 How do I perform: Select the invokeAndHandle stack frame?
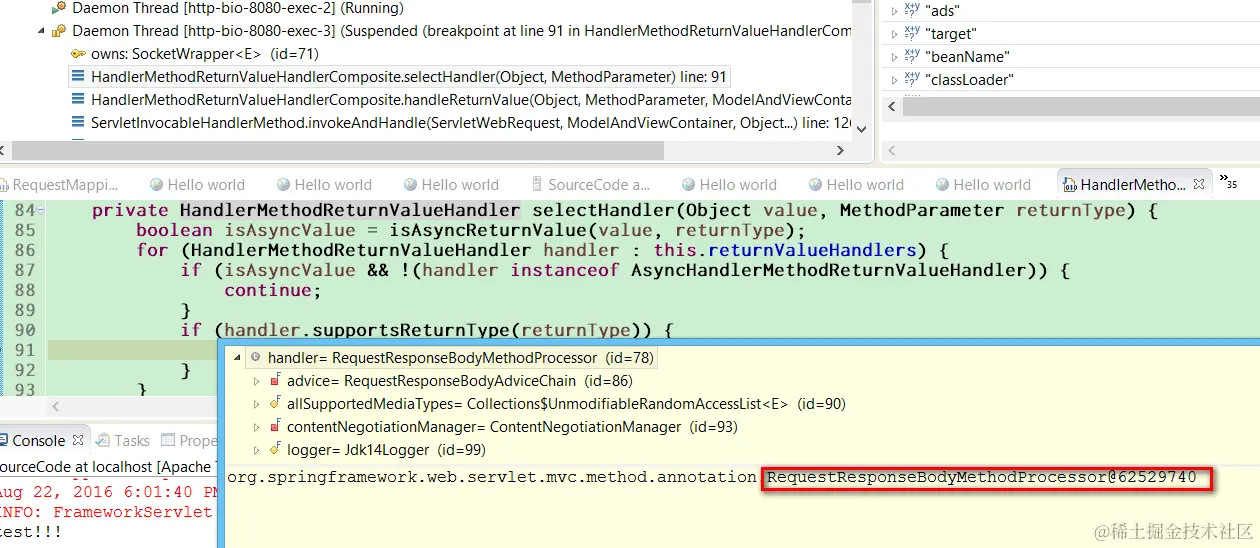(471, 123)
